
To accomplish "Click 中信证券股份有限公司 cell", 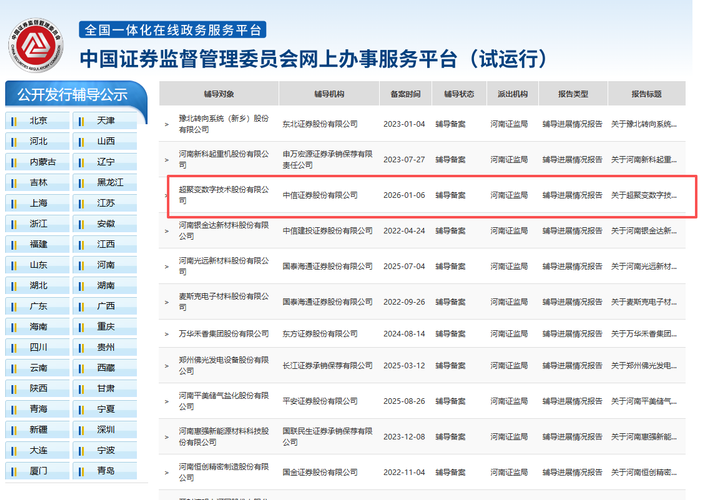I will [320, 195].
